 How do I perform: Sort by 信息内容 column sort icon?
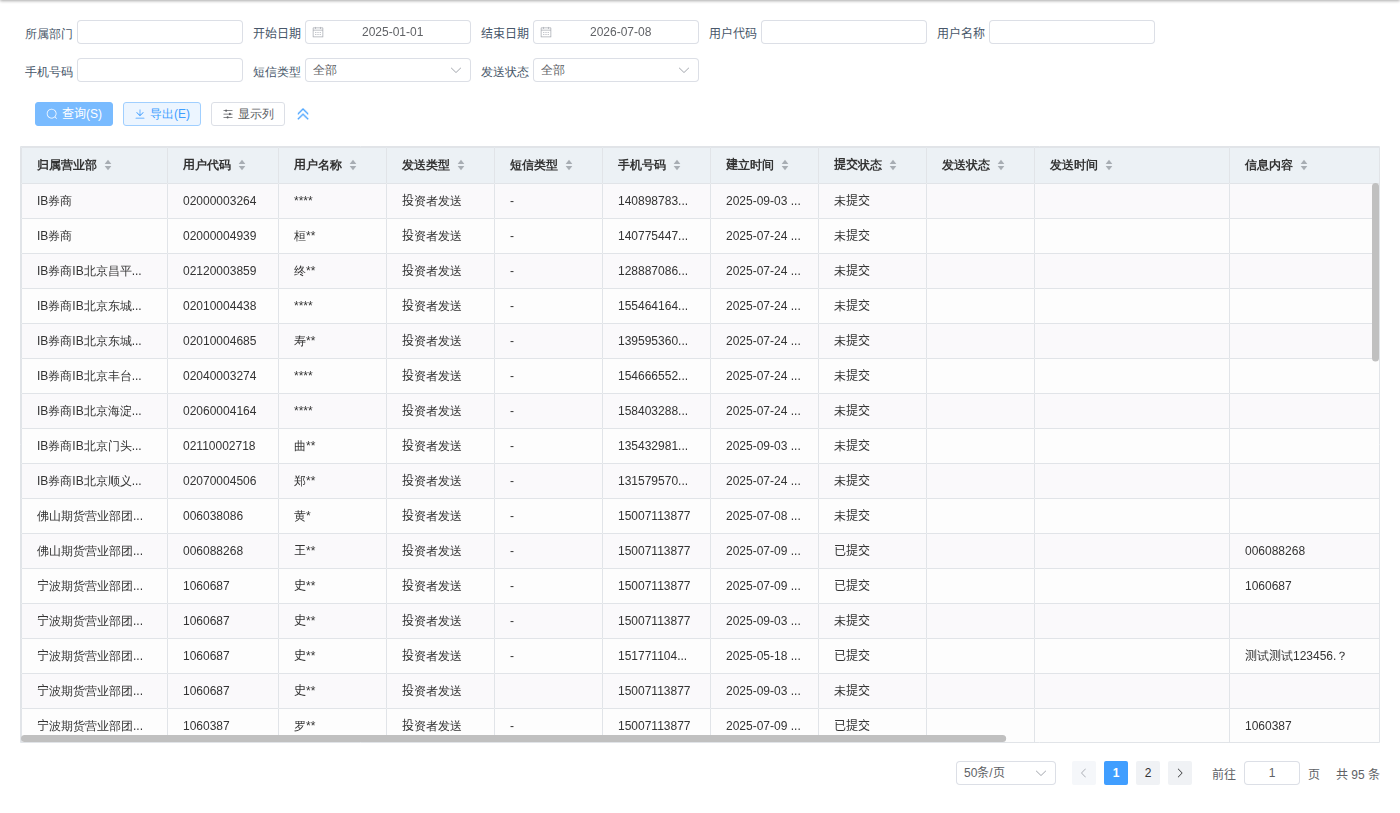[x=1304, y=165]
